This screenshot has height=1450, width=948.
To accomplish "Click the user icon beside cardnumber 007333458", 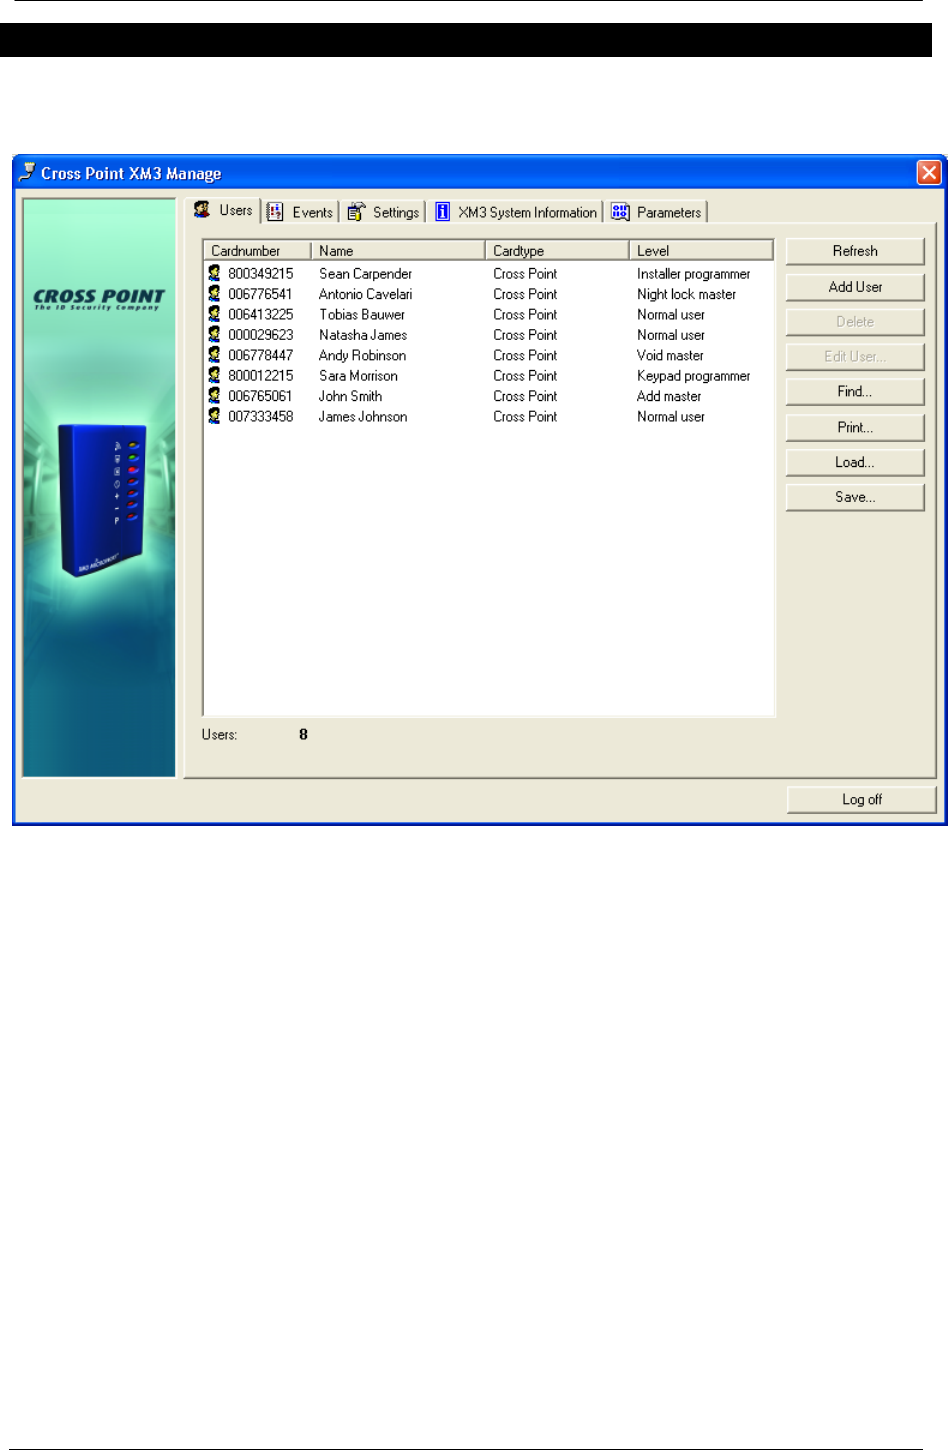I will (214, 416).
